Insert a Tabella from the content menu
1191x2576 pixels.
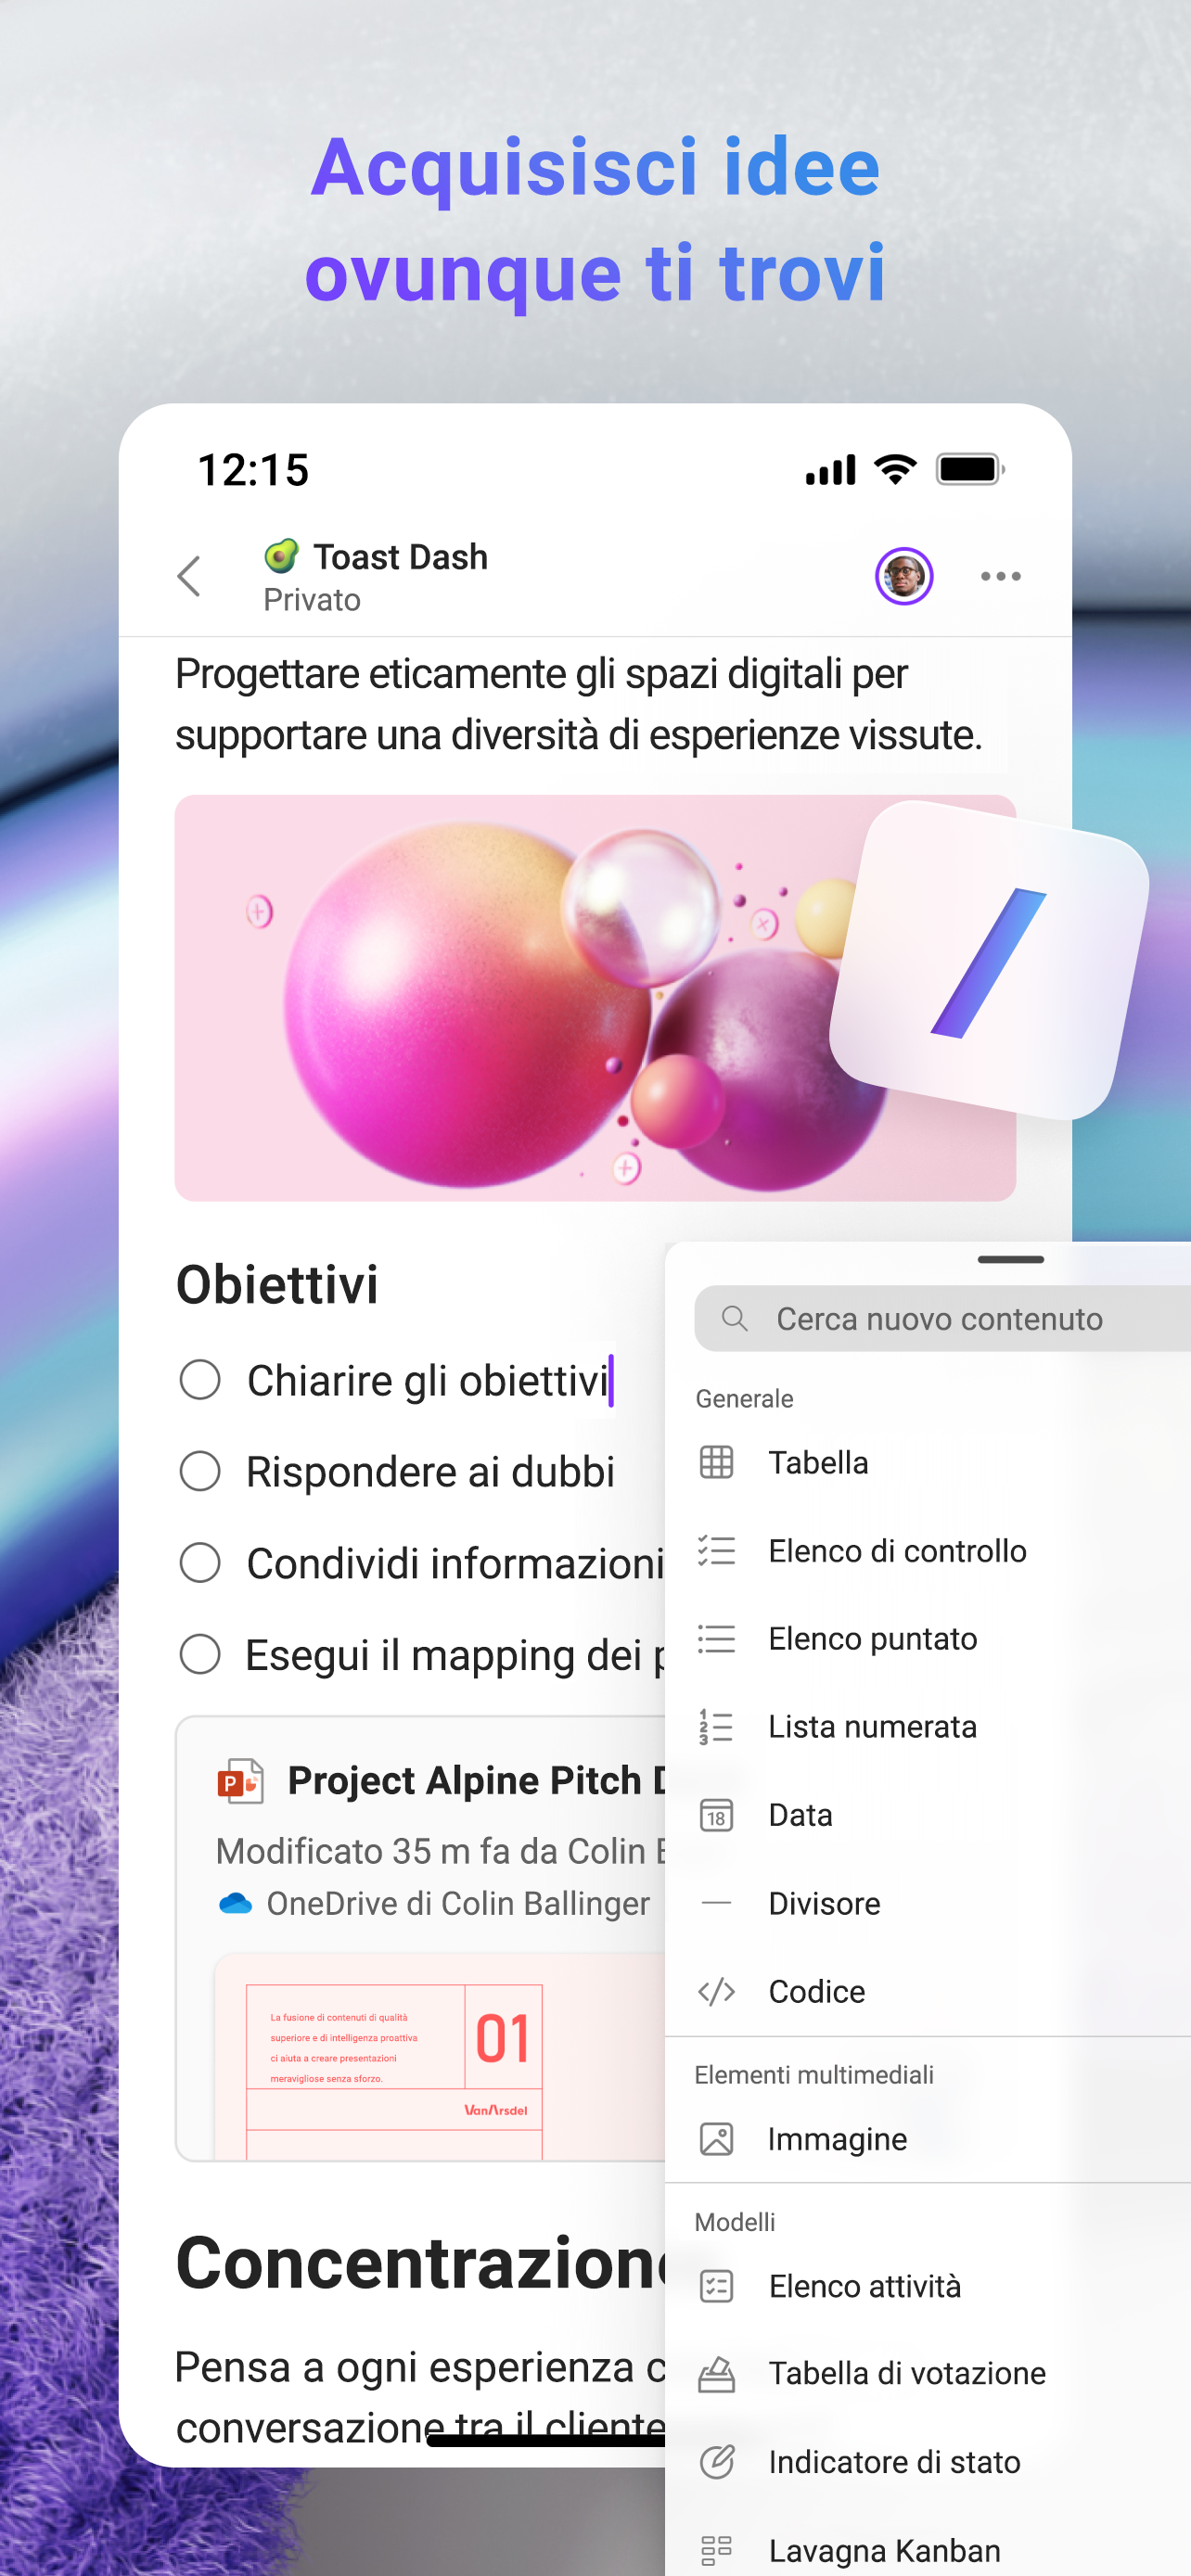coord(928,1462)
